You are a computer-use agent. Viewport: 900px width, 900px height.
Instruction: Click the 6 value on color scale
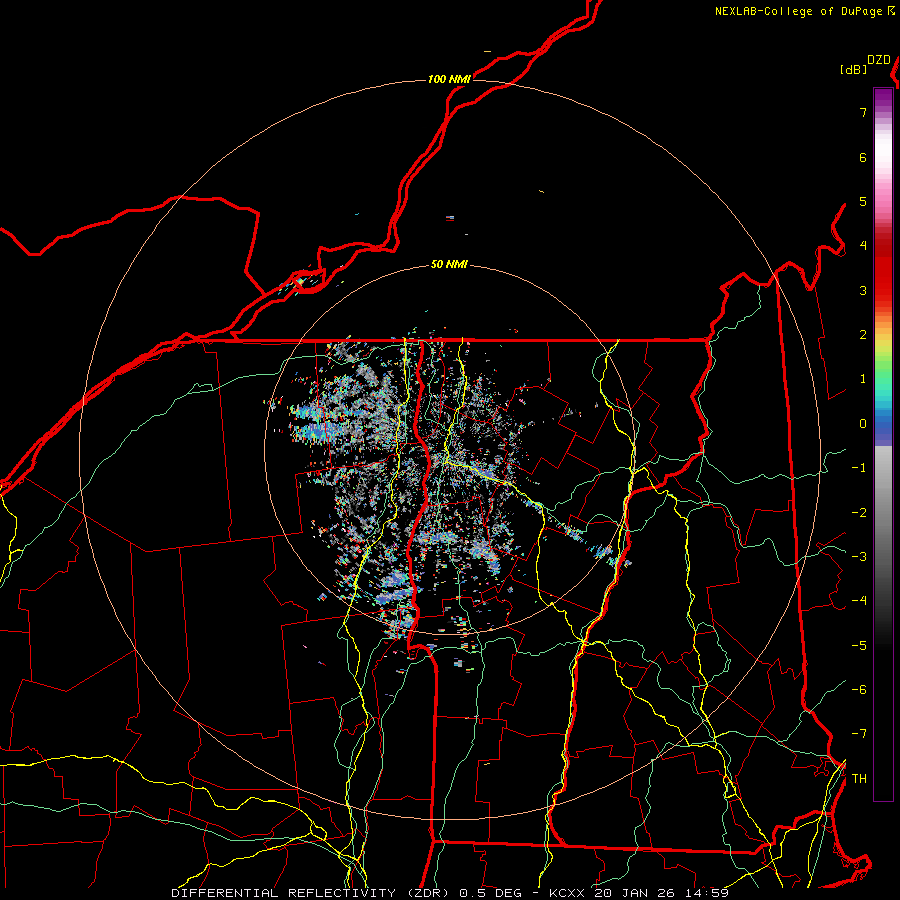click(863, 157)
